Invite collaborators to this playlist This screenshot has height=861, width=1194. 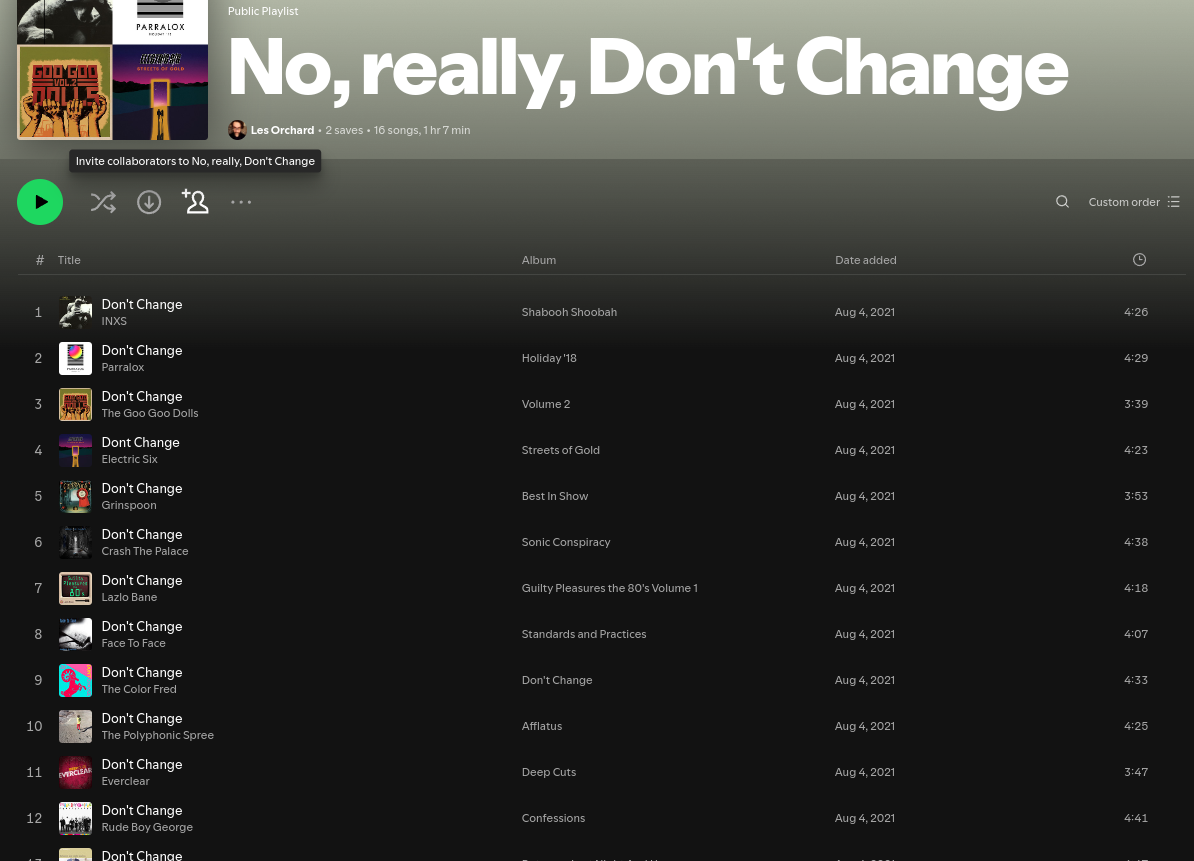coord(195,202)
